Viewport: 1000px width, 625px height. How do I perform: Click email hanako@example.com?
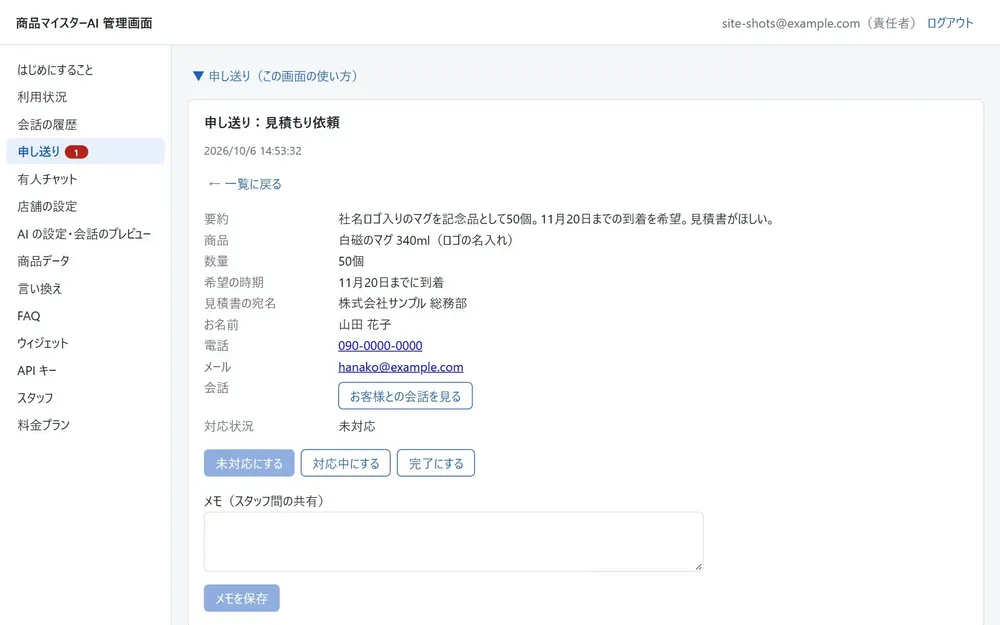tap(401, 367)
